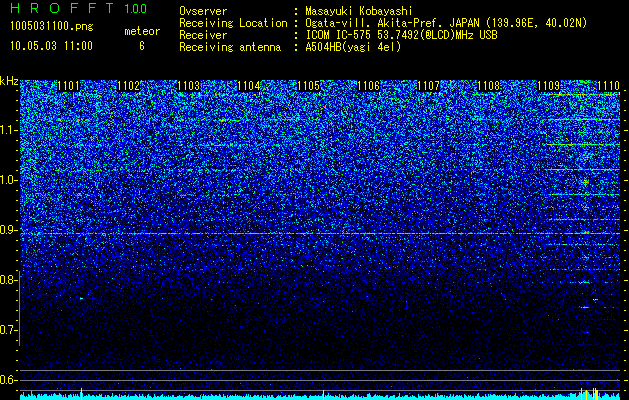Click the kHz axis unit label

(9, 81)
